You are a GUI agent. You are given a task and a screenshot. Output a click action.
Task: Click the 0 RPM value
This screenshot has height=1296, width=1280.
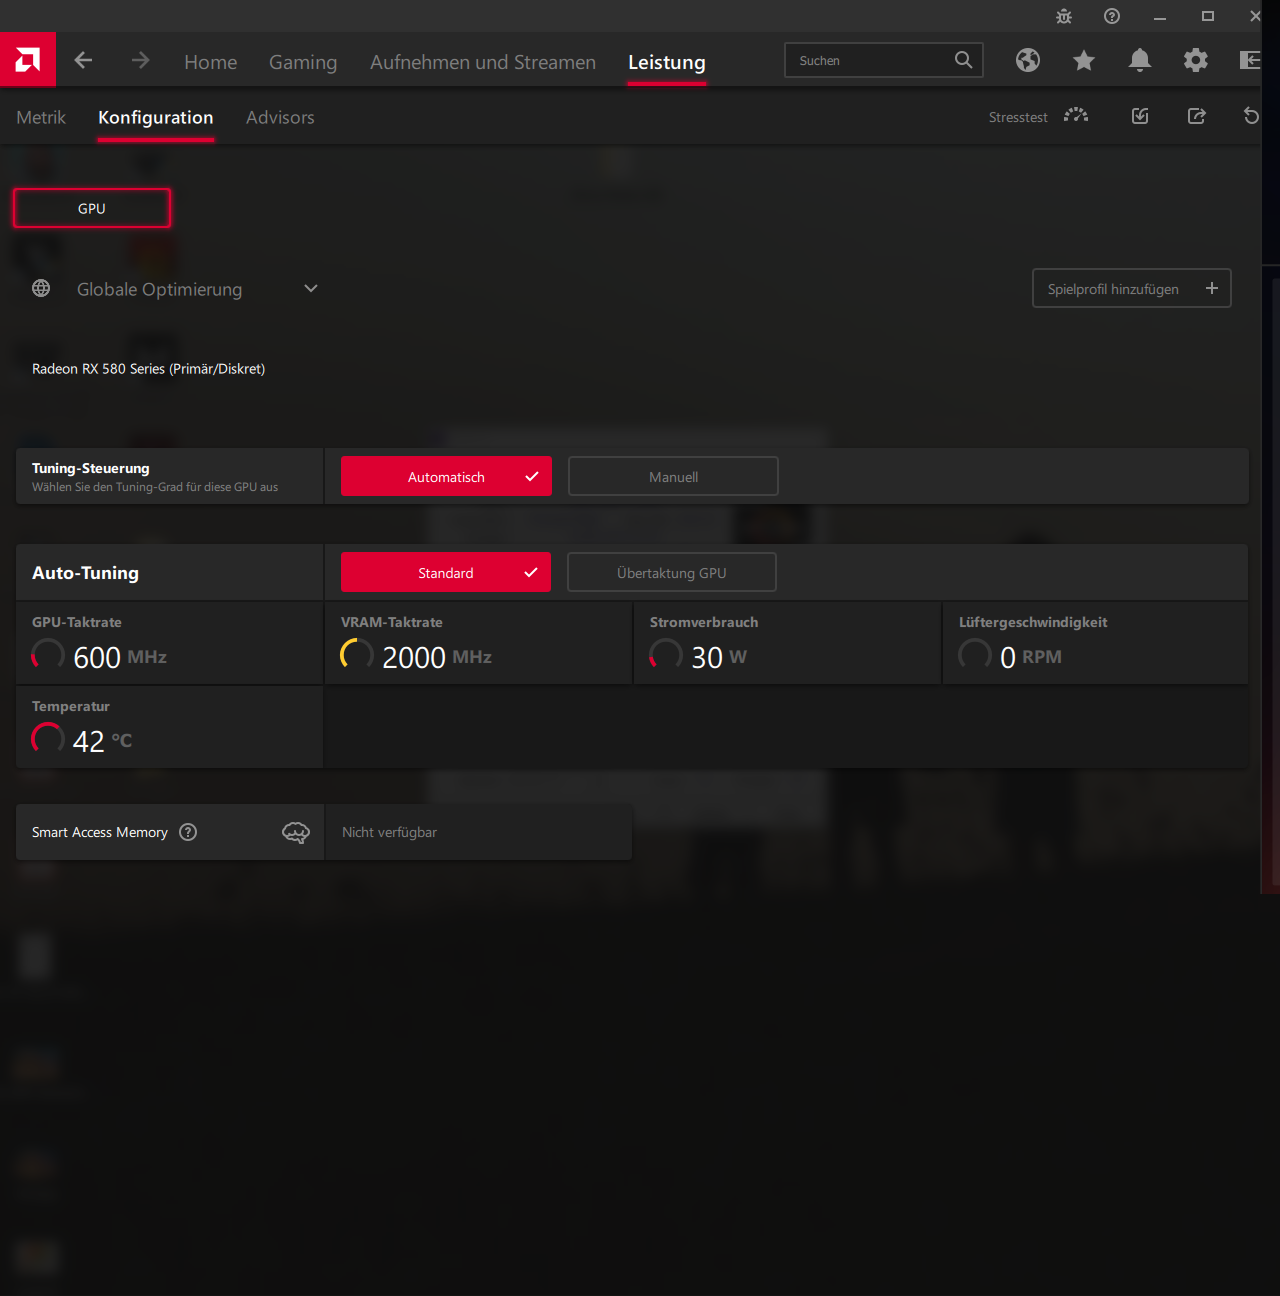pos(1031,657)
